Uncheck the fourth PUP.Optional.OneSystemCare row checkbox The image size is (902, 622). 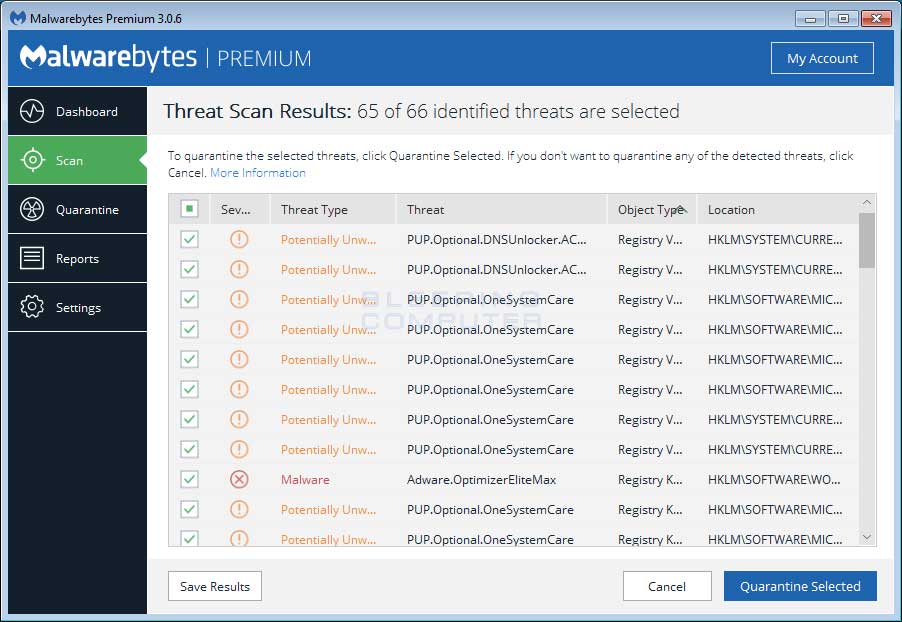tap(189, 389)
